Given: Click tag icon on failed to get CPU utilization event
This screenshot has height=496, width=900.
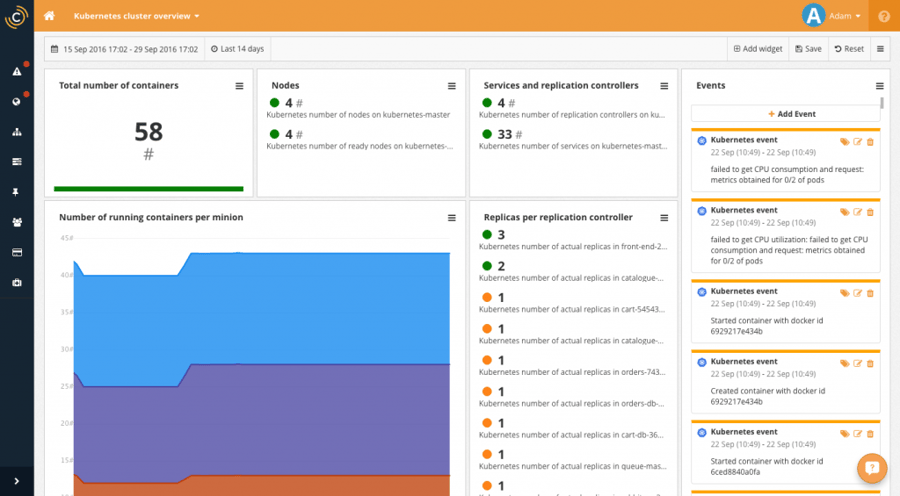Looking at the screenshot, I should pyautogui.click(x=844, y=212).
